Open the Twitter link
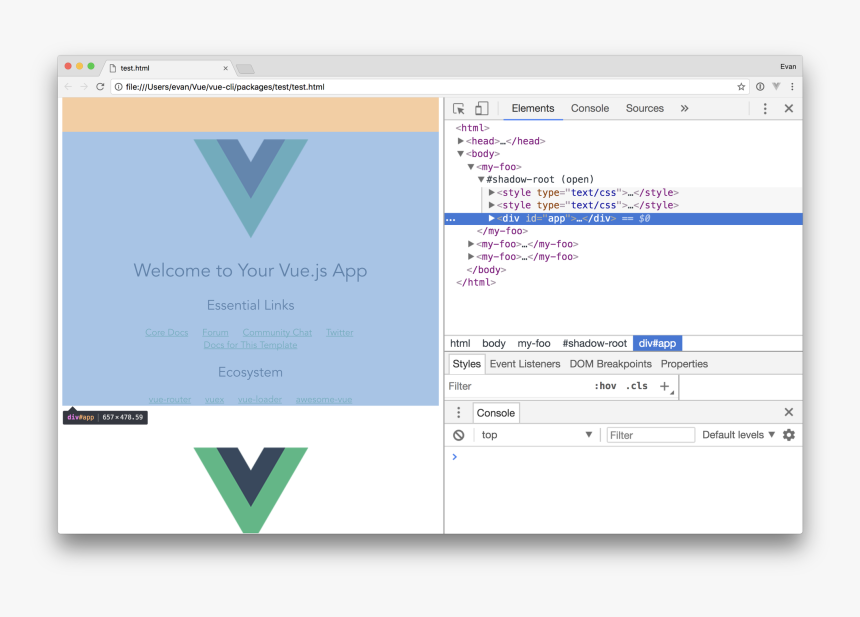Viewport: 860px width, 617px height. pos(340,332)
